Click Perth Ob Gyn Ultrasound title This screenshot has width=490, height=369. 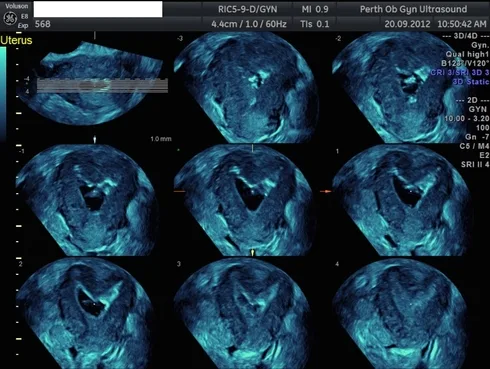coord(413,9)
